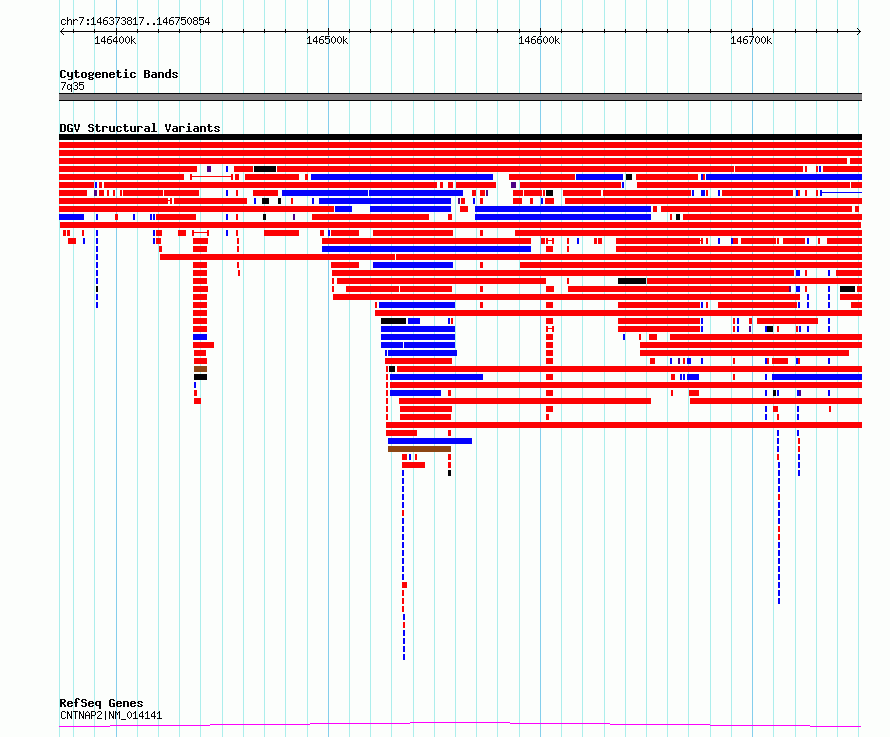Select the Cytogenetic Bands track title
890x737 pixels.
tap(119, 74)
